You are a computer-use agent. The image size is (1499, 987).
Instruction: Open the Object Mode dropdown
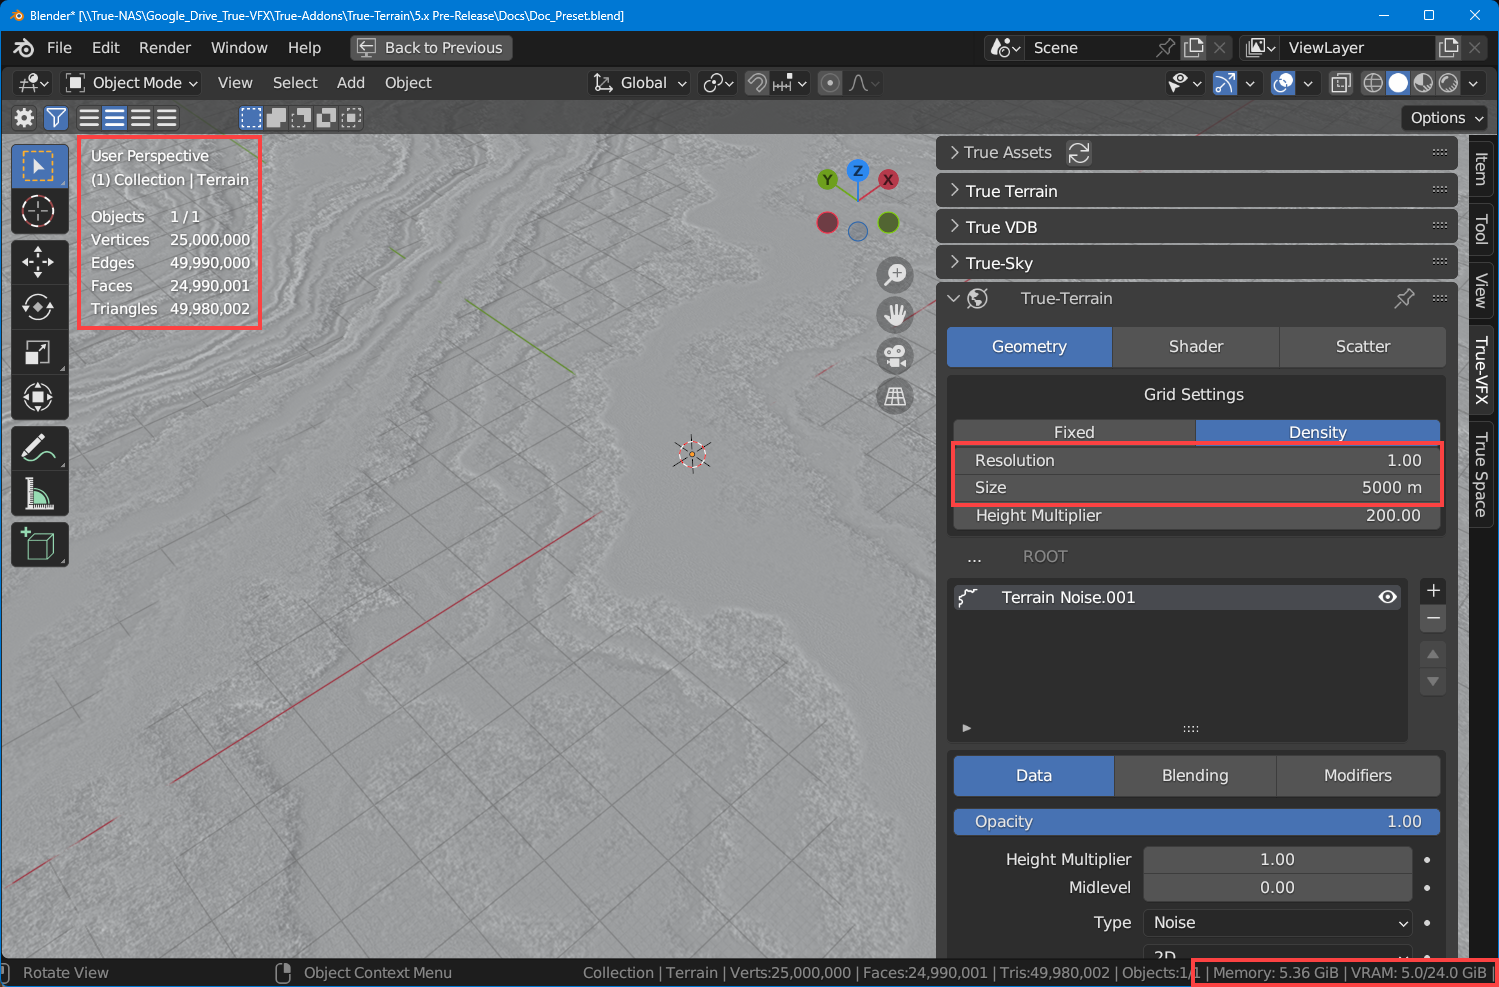tap(132, 83)
